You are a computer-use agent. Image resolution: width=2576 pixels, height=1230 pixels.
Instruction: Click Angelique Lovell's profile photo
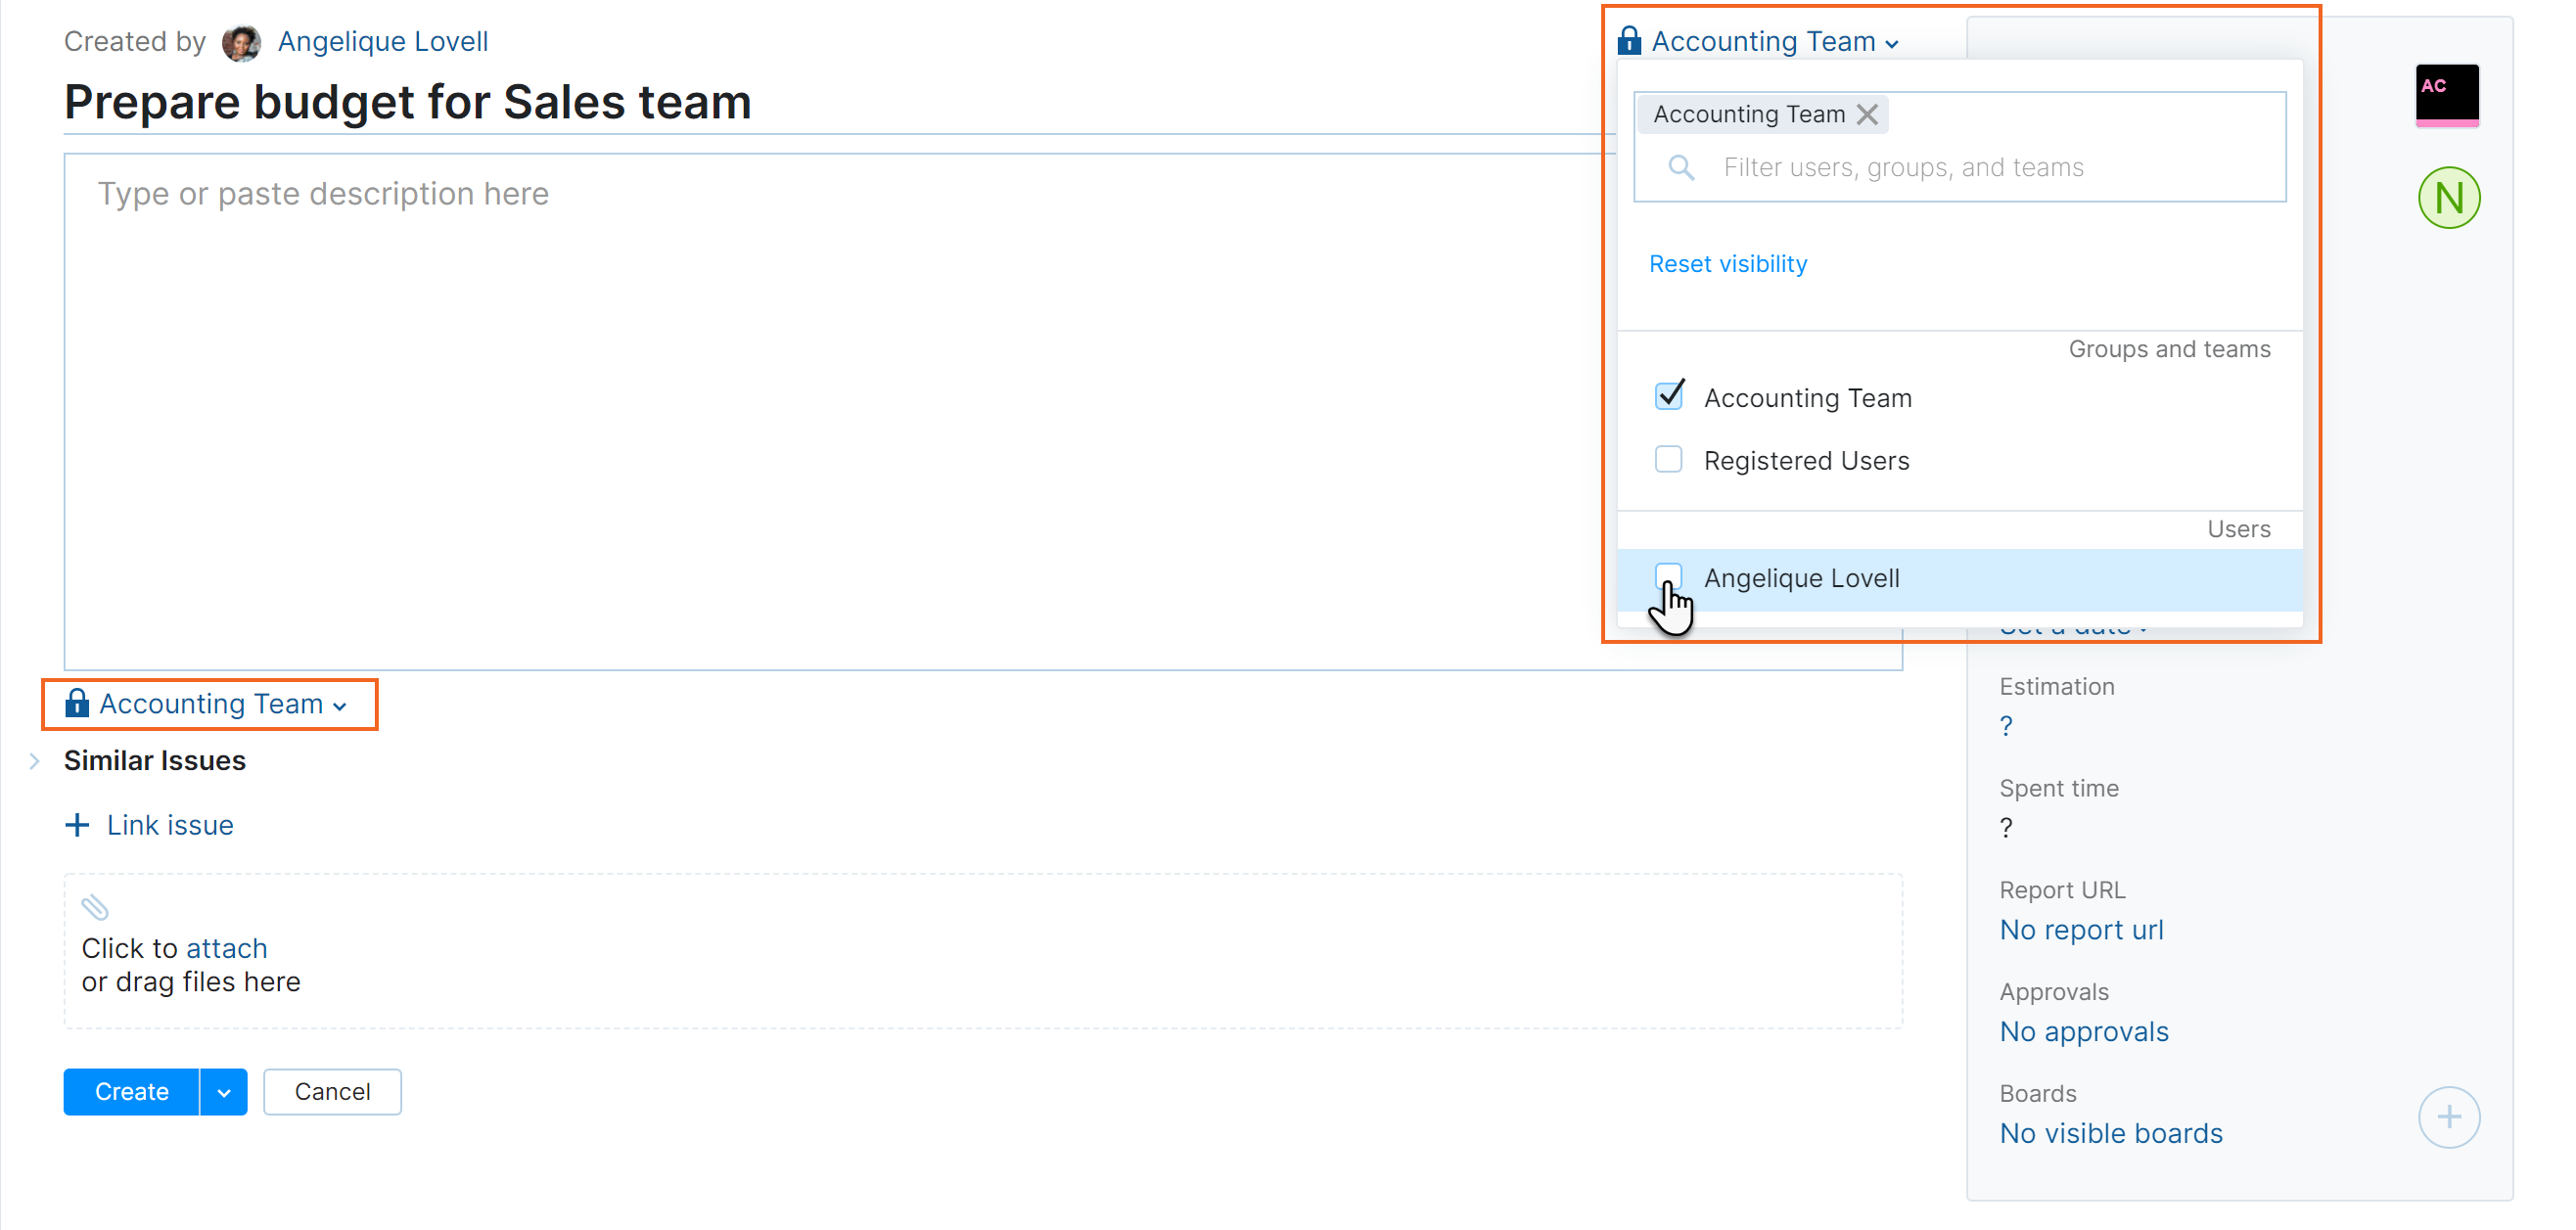click(x=241, y=42)
